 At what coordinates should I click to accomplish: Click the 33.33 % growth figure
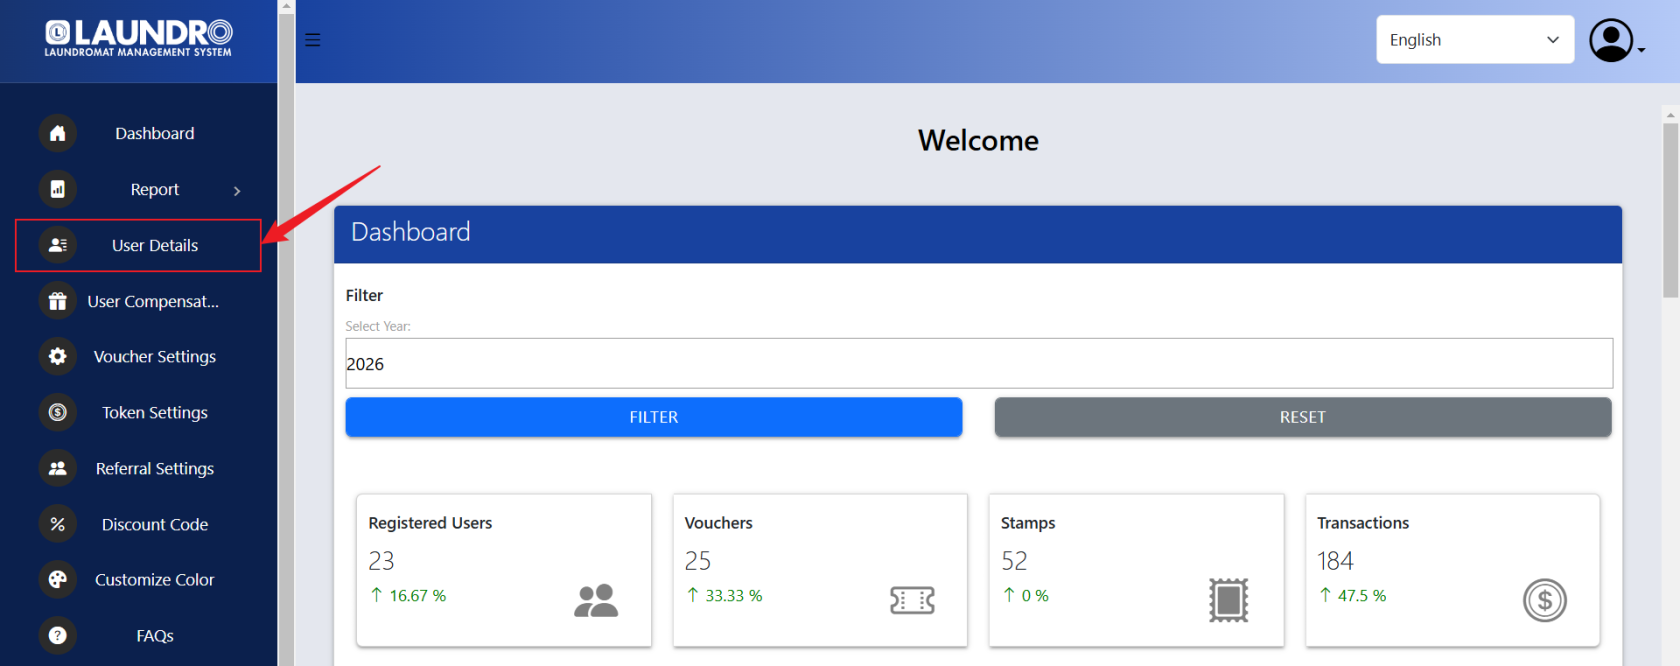coord(734,596)
